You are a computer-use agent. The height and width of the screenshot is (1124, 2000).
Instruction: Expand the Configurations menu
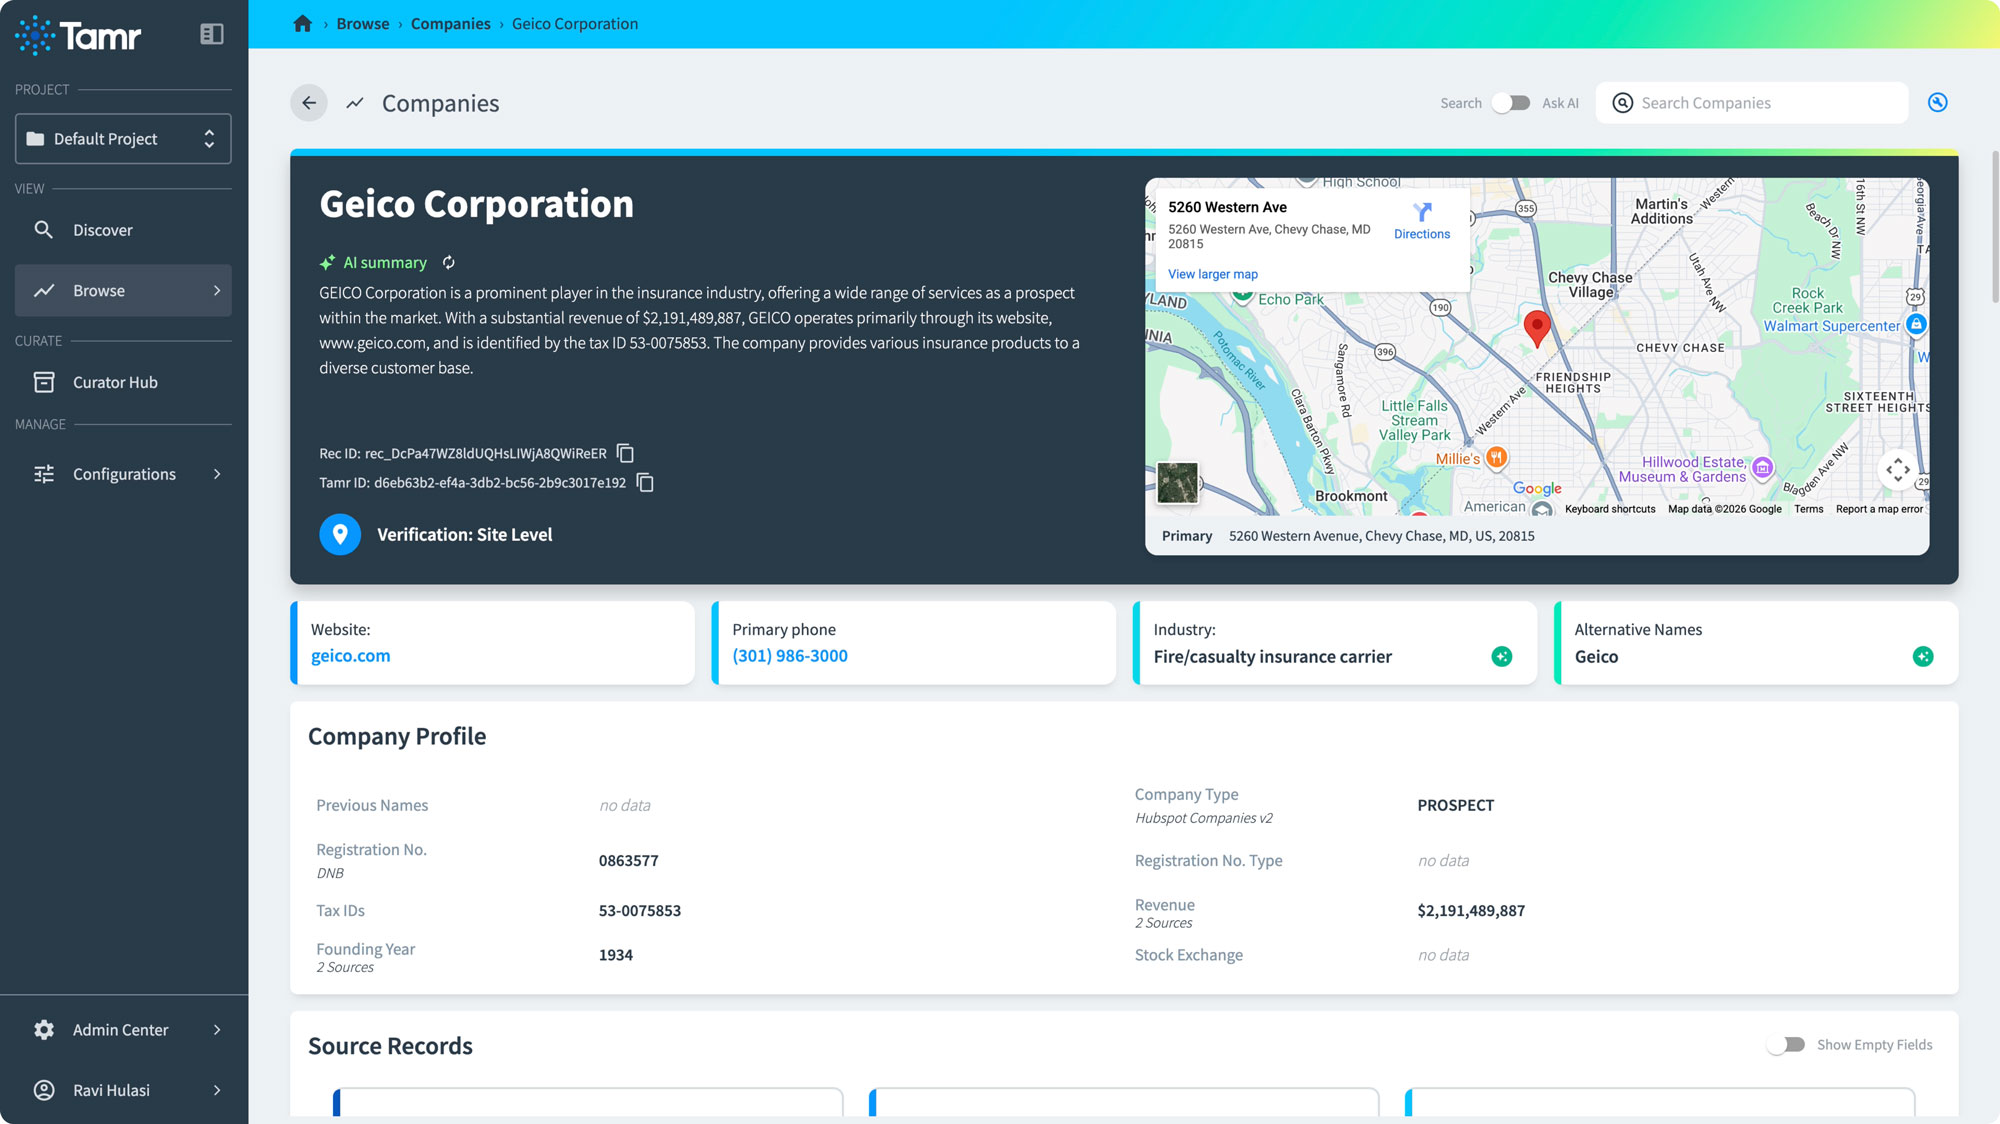click(123, 474)
